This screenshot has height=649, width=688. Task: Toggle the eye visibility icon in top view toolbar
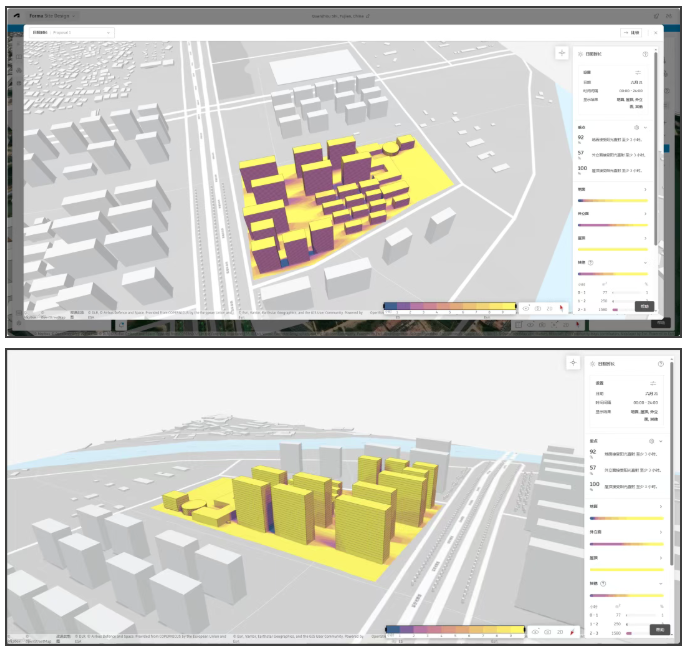click(526, 308)
